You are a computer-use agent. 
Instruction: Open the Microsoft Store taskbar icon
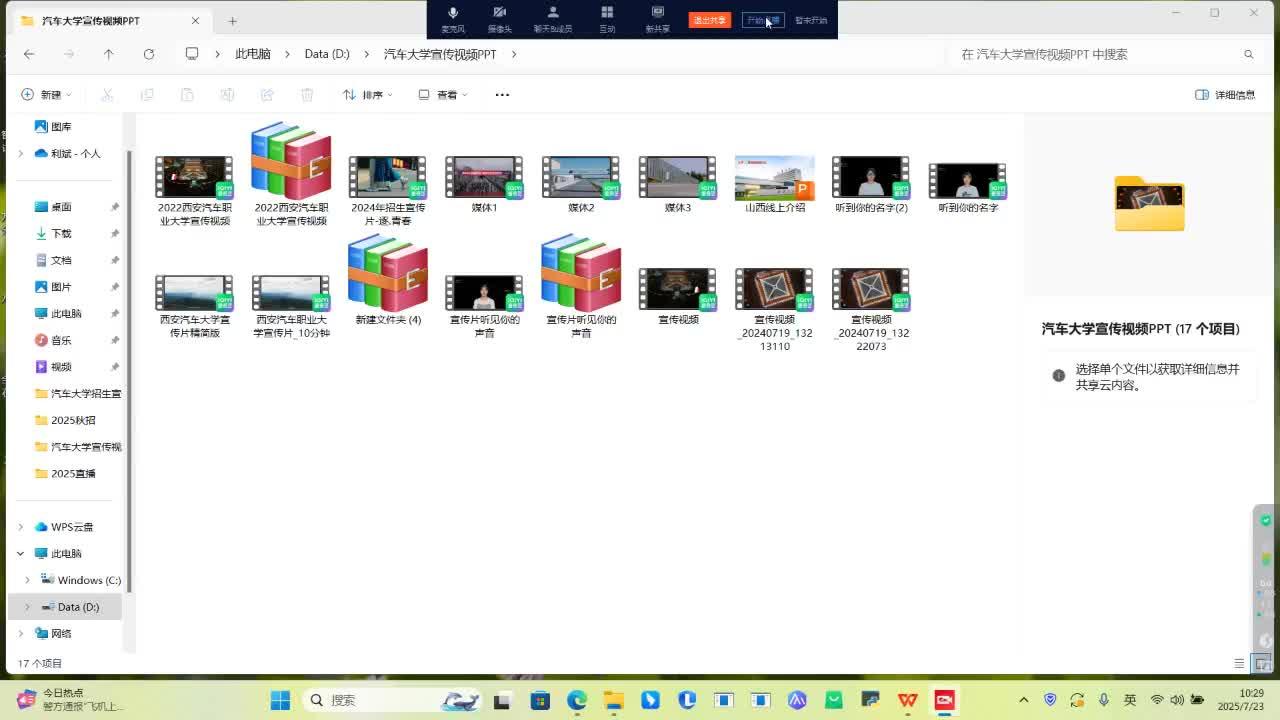[x=540, y=700]
